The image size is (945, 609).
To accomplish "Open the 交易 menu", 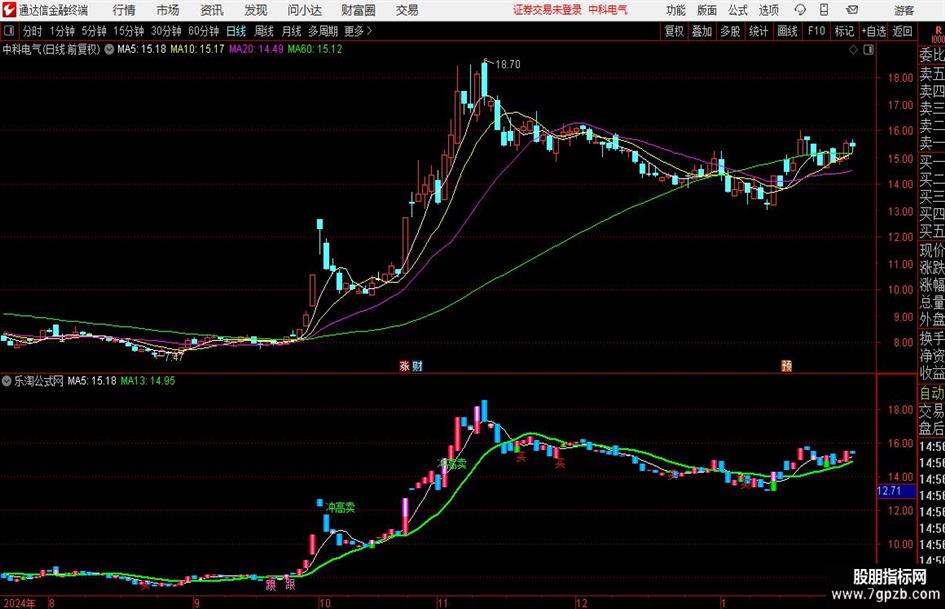I will click(407, 10).
